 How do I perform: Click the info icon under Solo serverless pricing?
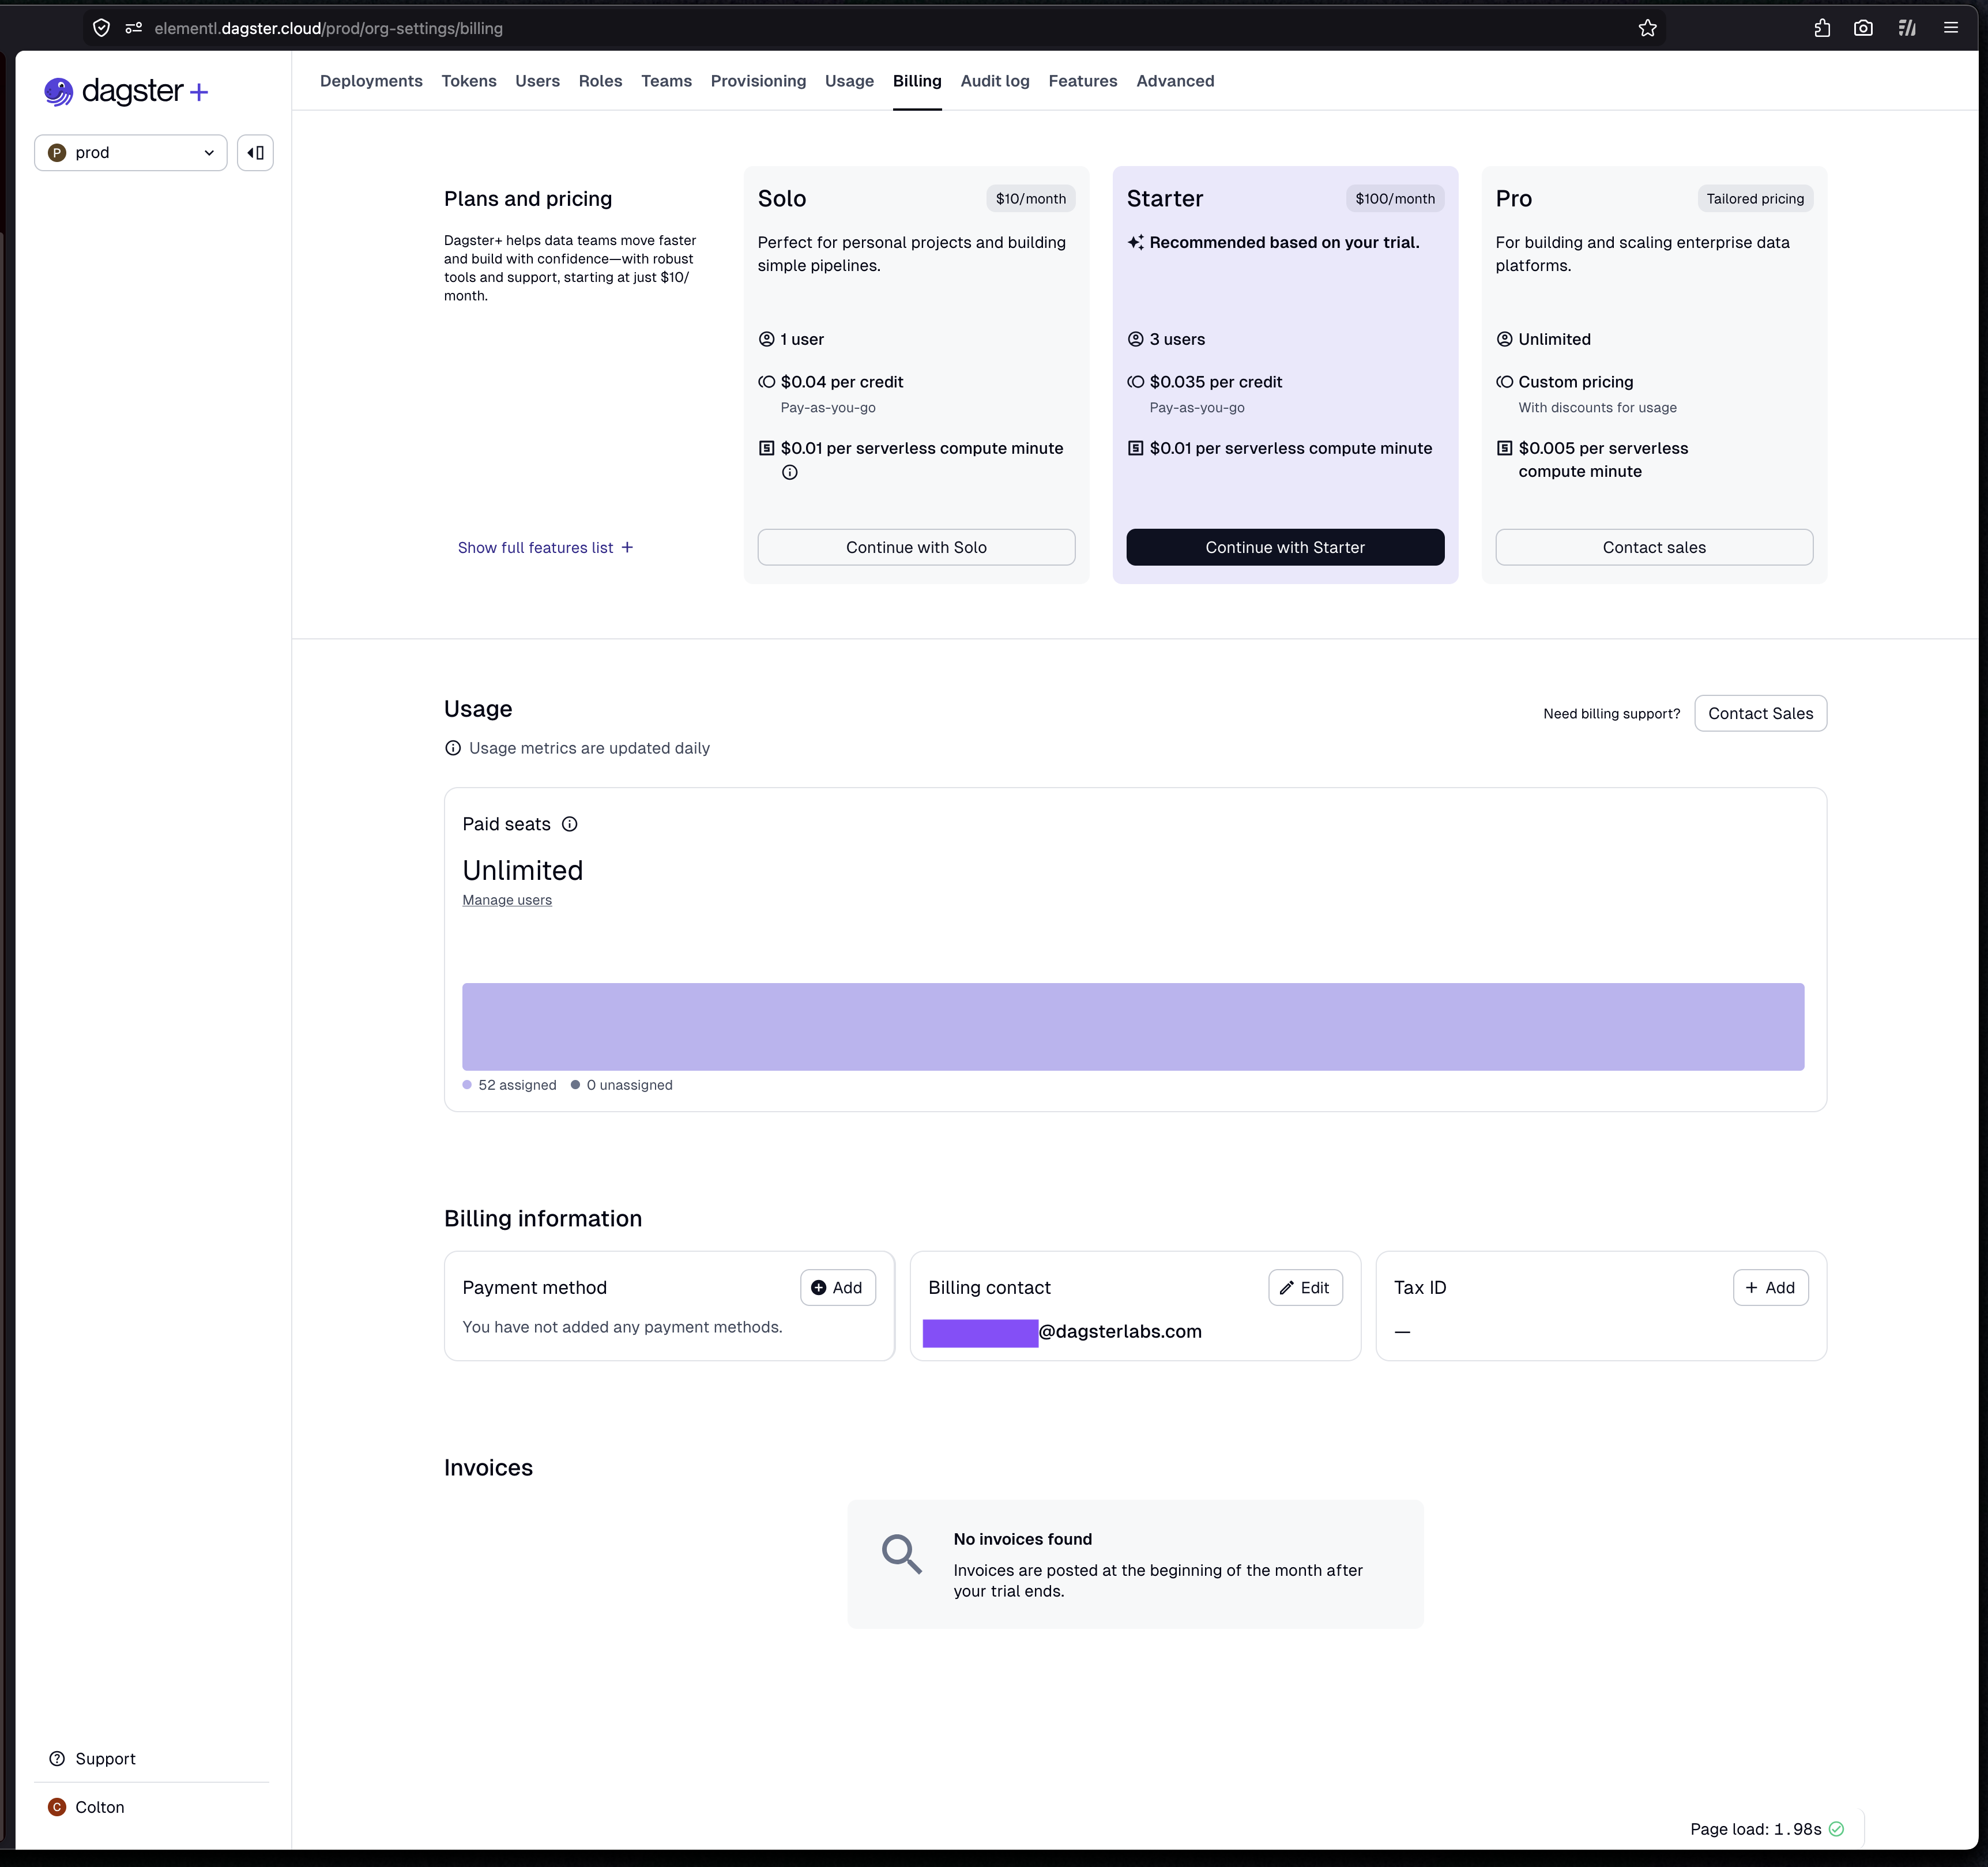click(x=790, y=473)
